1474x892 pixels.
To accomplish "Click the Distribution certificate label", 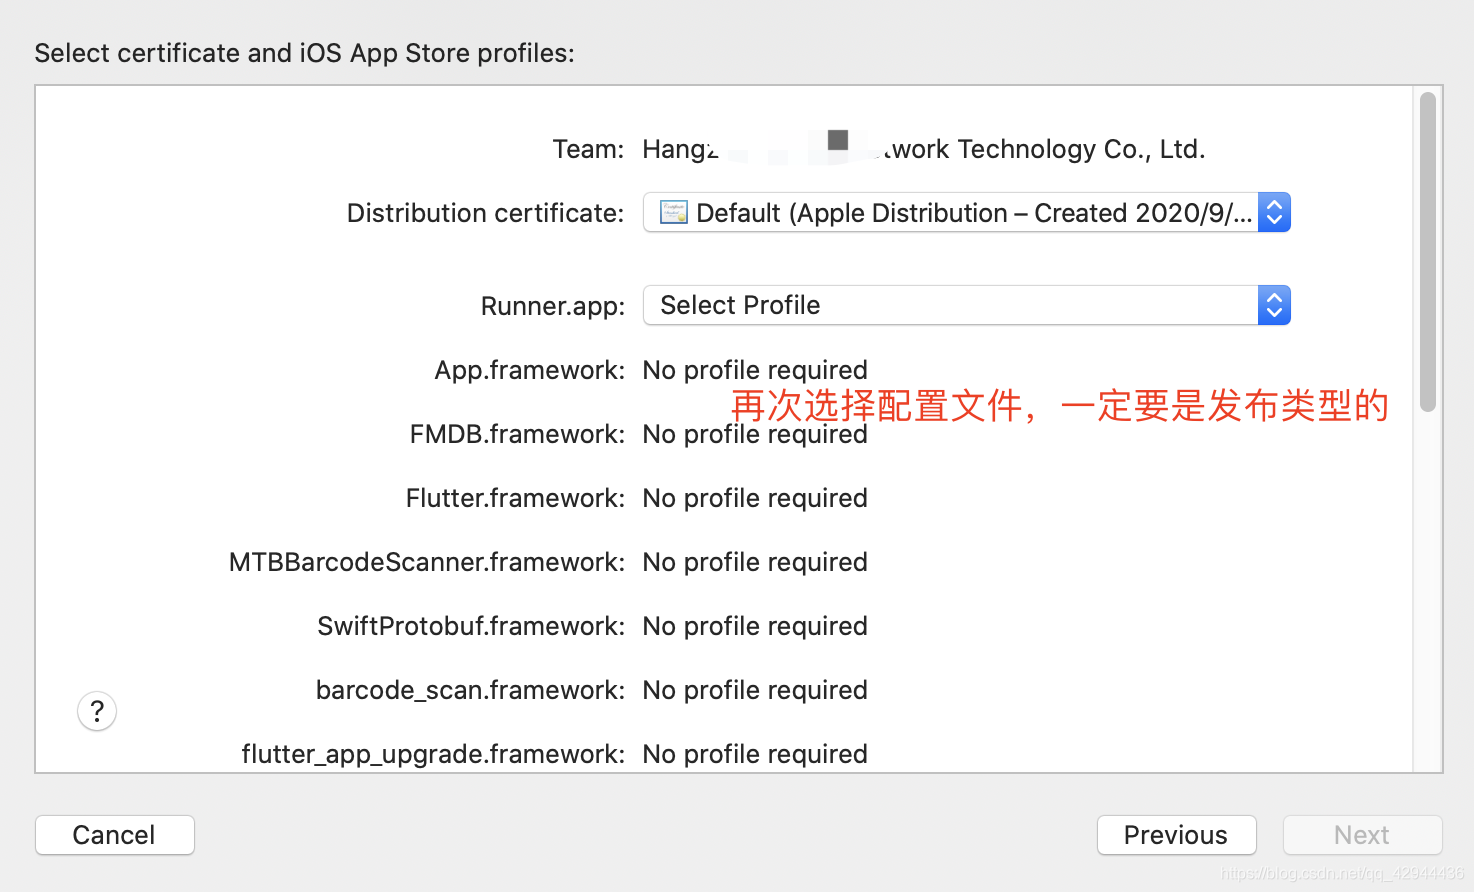I will (485, 213).
